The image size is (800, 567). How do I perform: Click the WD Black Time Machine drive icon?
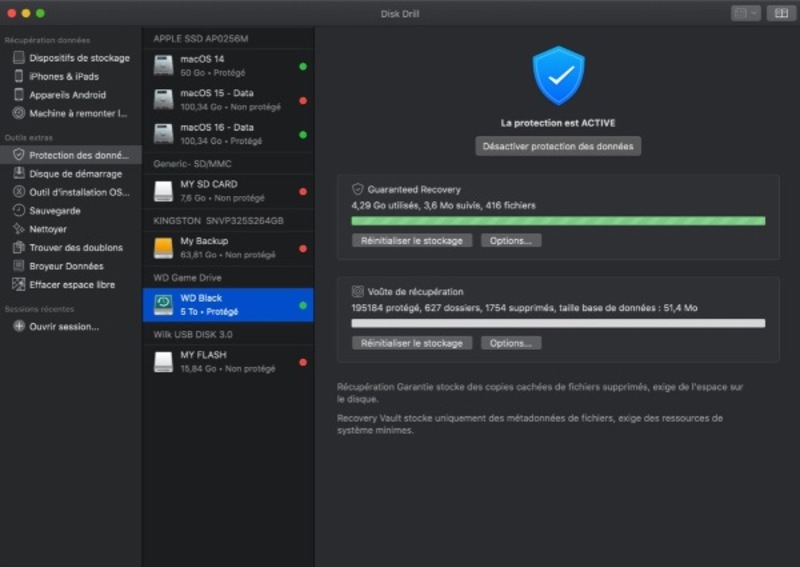point(163,305)
